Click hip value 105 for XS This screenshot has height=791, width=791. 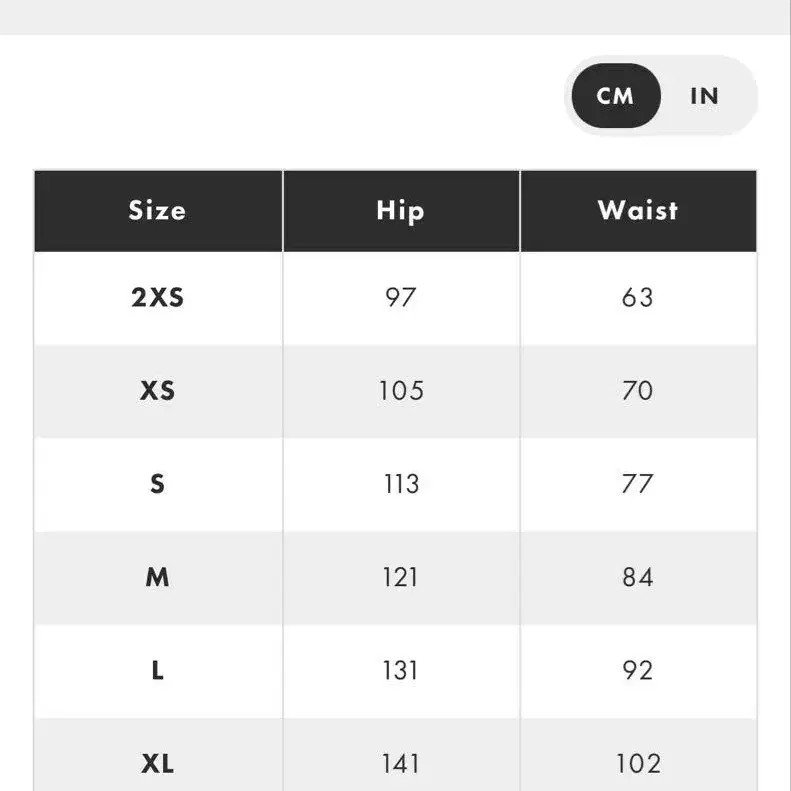coord(401,390)
